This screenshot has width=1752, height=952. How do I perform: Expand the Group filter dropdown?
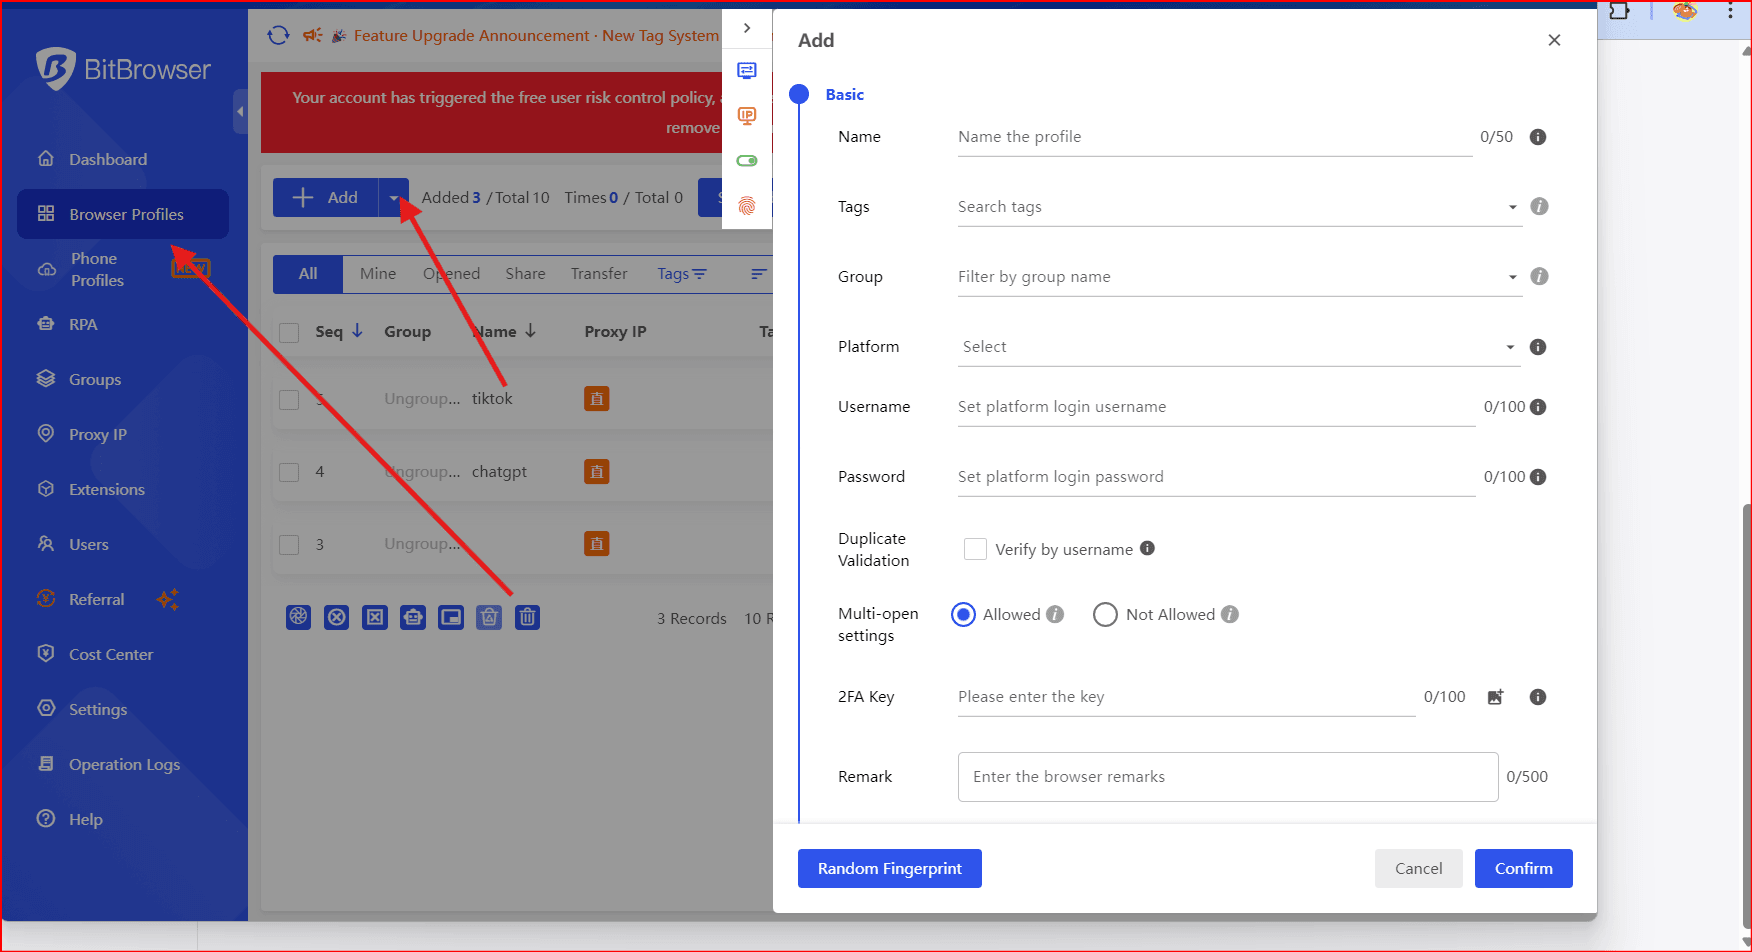1238,277
